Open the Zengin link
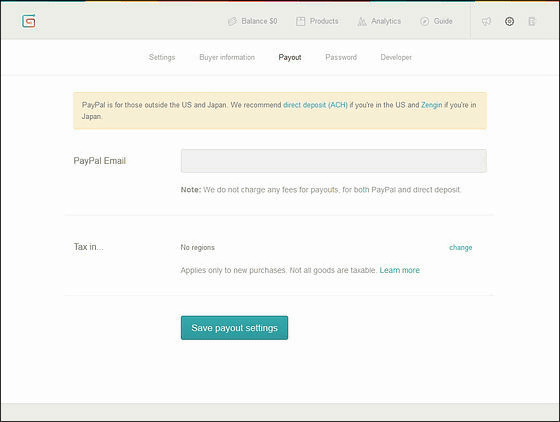This screenshot has width=560, height=422. (x=431, y=105)
